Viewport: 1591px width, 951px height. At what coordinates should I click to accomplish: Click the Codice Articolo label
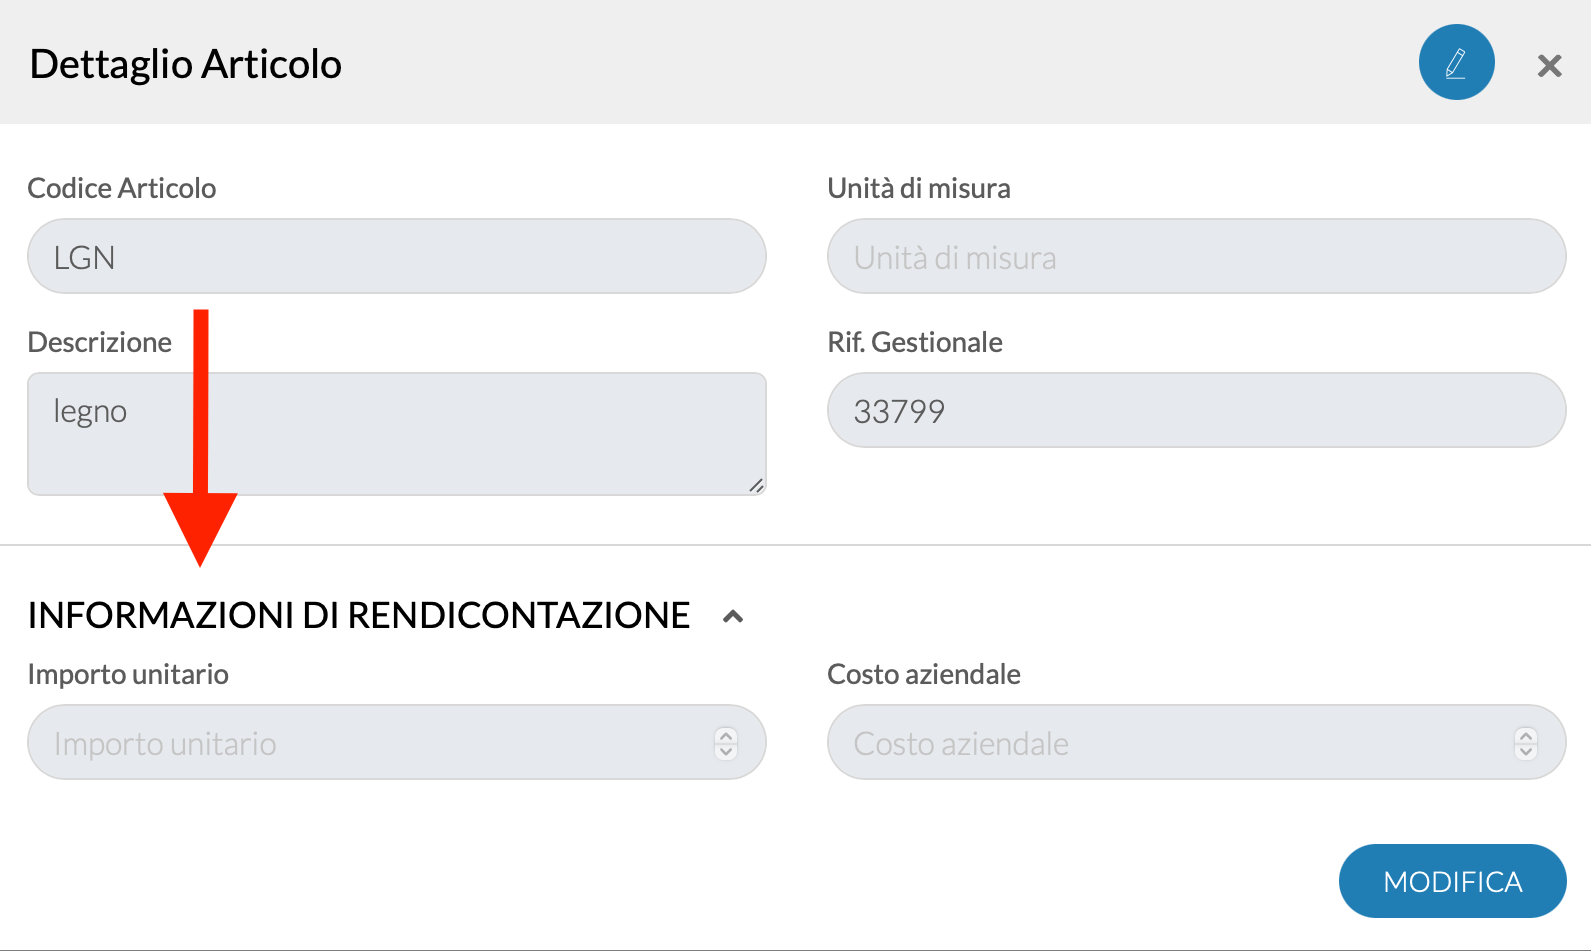[x=122, y=188]
